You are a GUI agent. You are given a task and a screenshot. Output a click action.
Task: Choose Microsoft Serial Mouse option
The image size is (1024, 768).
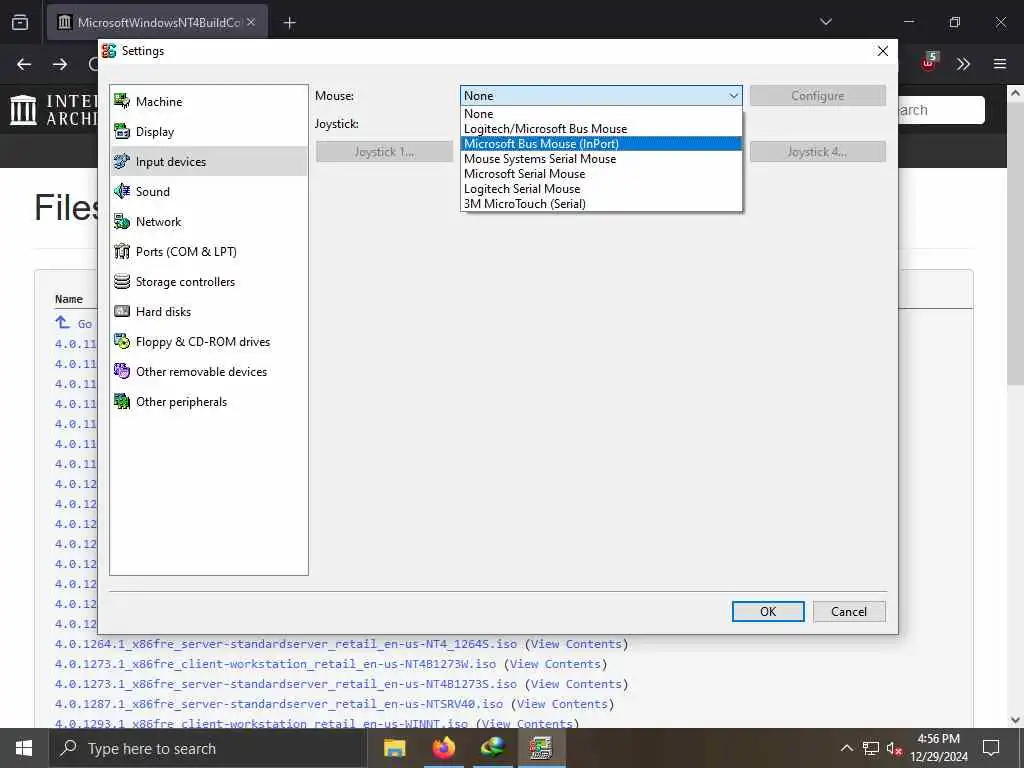(x=601, y=174)
